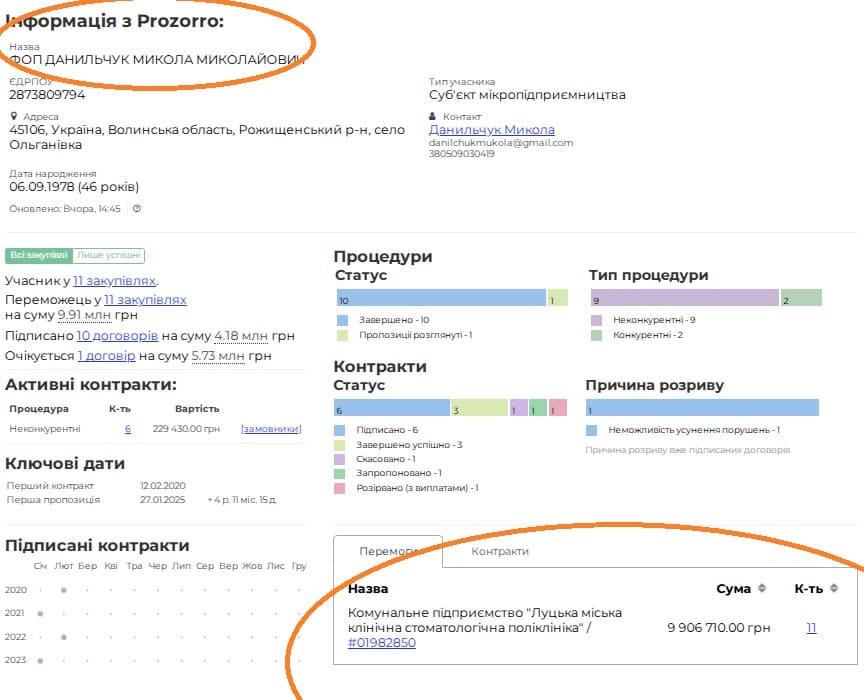Click the blue Завершено legend square
Viewport: 864px width, 700px height.
pyautogui.click(x=342, y=320)
